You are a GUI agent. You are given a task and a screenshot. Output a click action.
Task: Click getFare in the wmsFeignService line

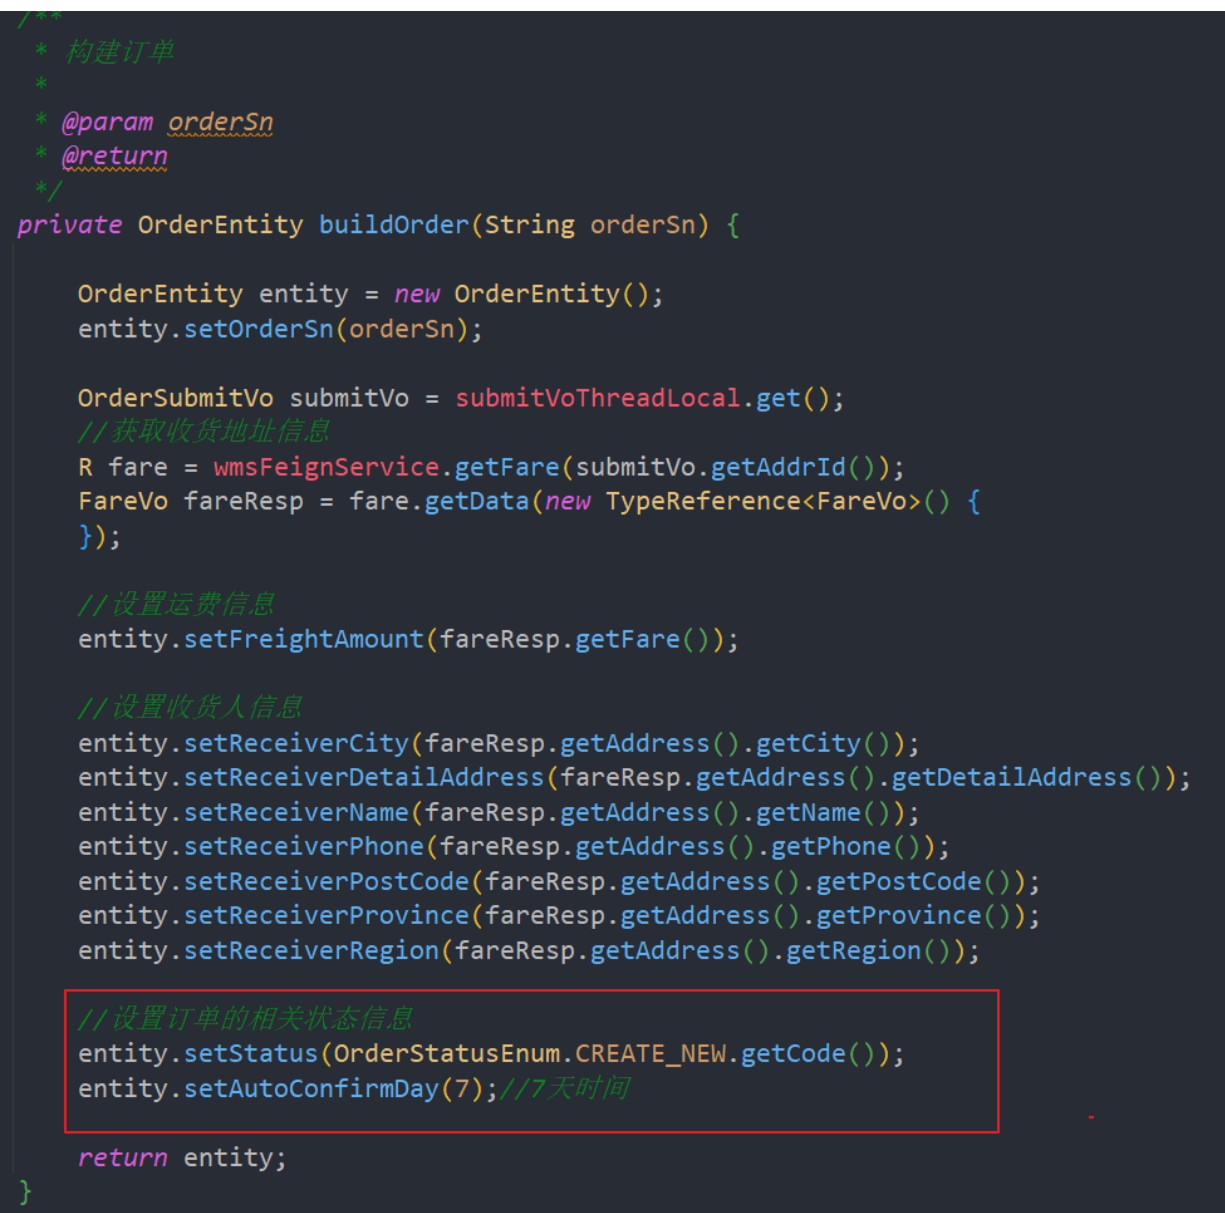tap(507, 467)
